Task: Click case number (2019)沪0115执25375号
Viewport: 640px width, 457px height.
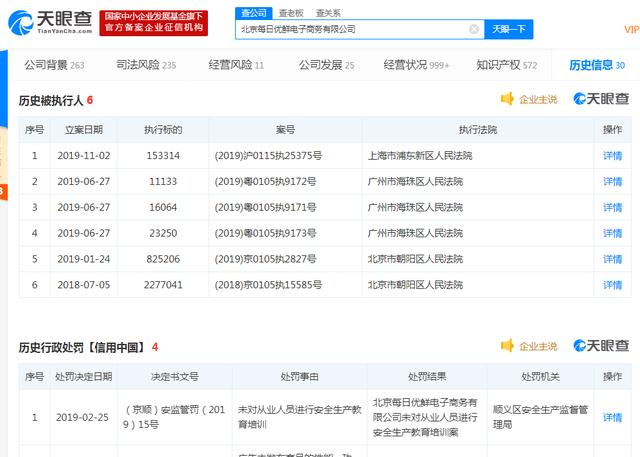Action: click(x=268, y=155)
